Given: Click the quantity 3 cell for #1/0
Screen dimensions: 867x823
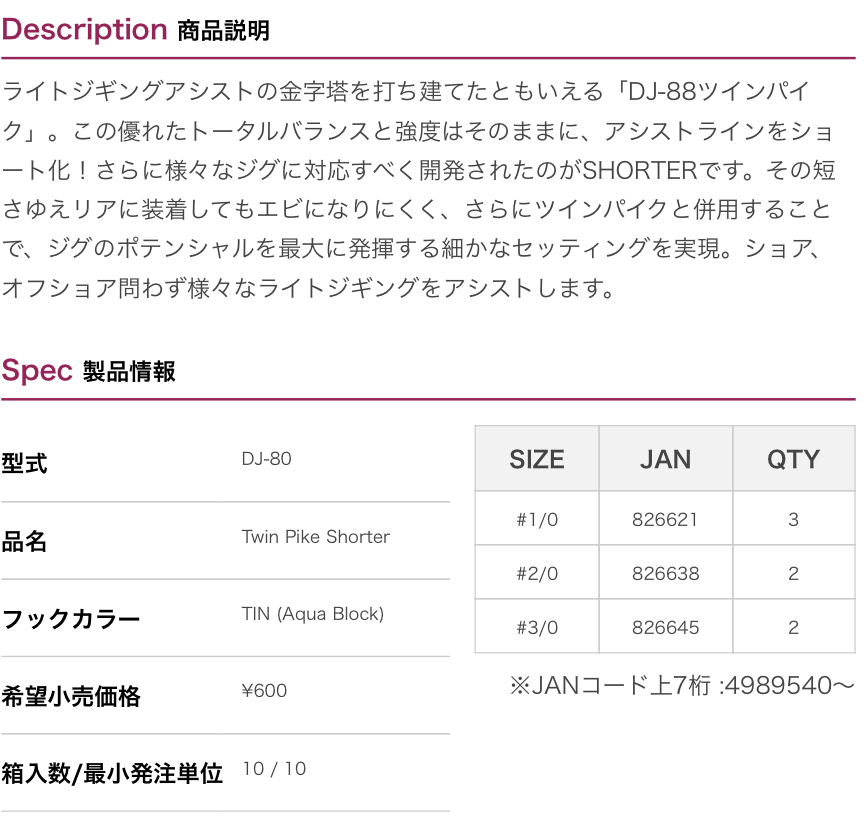Looking at the screenshot, I should (793, 519).
